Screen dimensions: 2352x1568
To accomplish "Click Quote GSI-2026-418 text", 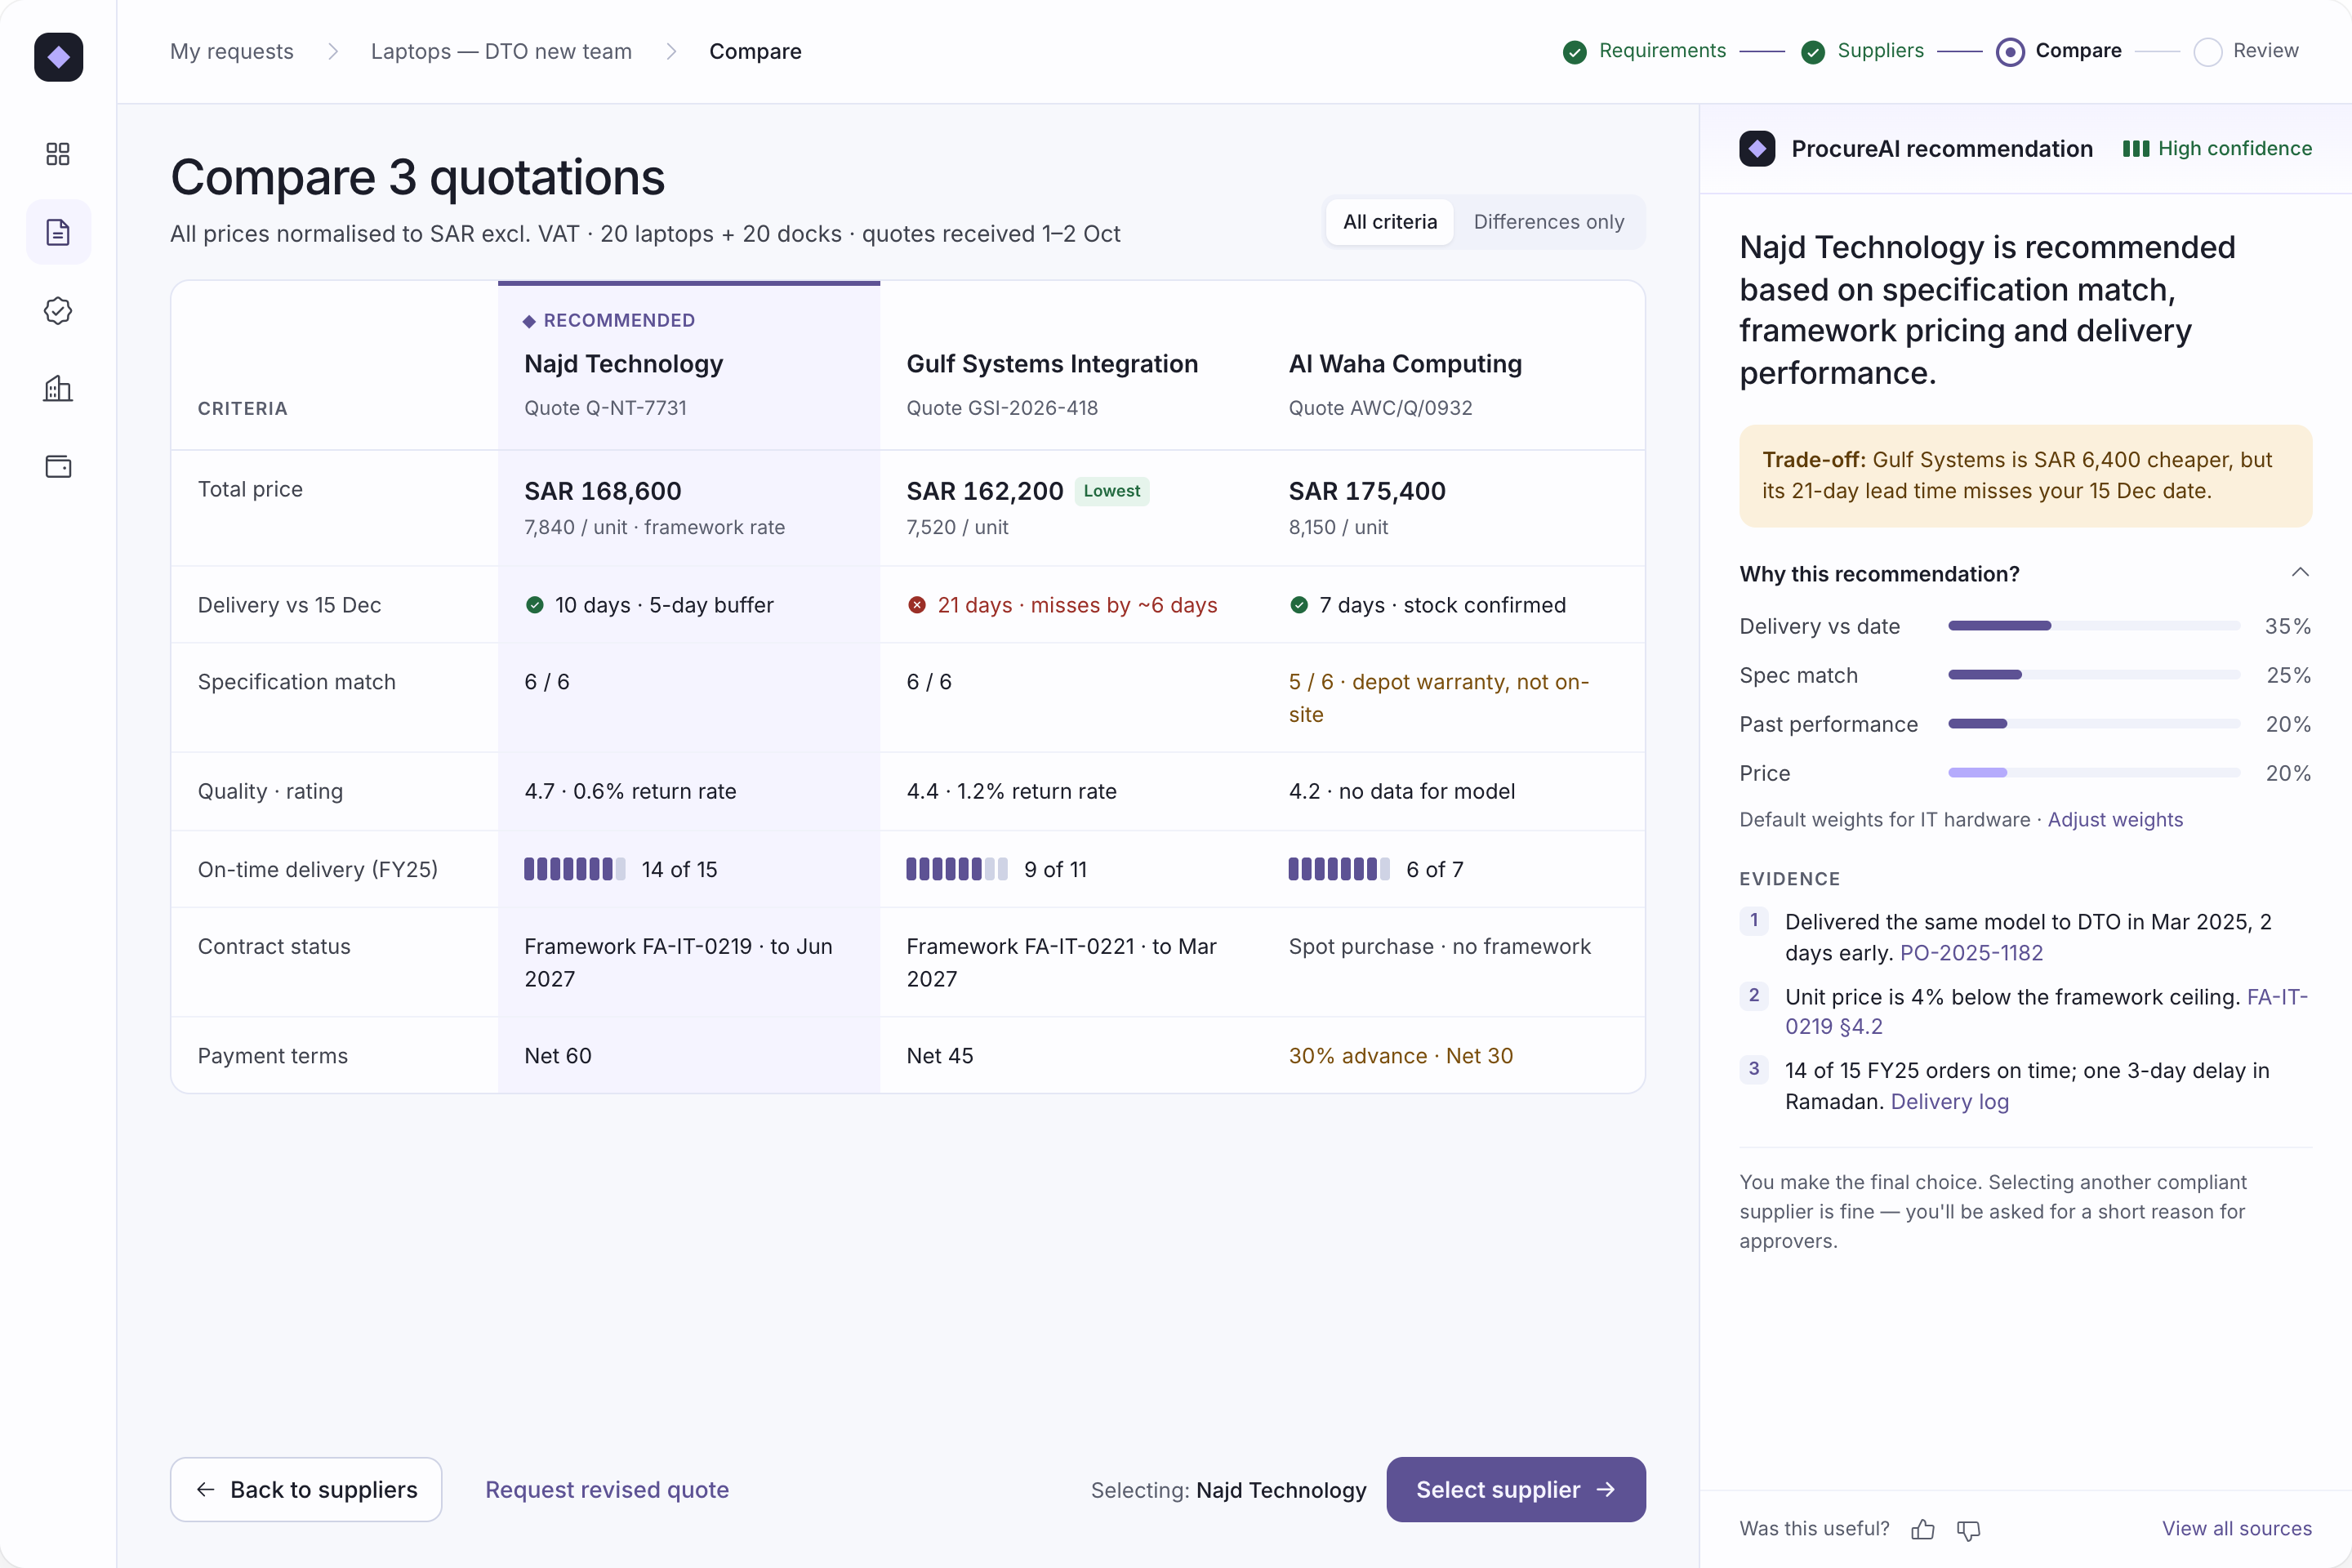I will [1002, 408].
